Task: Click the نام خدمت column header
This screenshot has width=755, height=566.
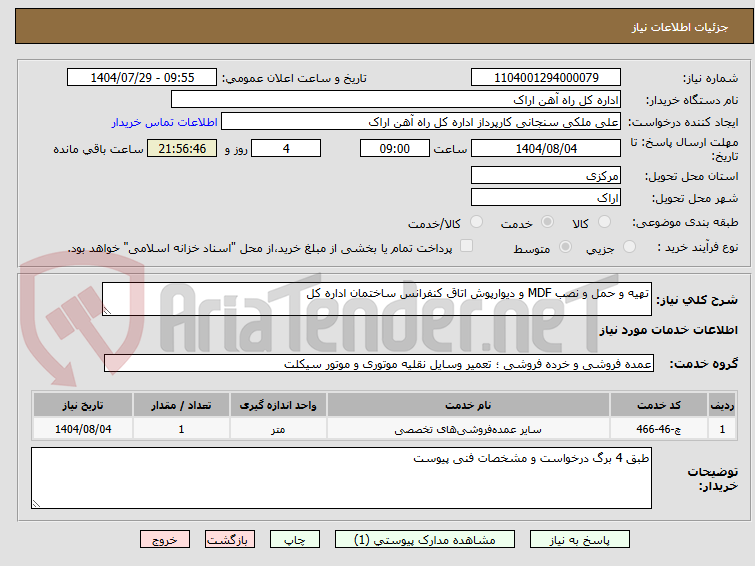Action: 468,405
